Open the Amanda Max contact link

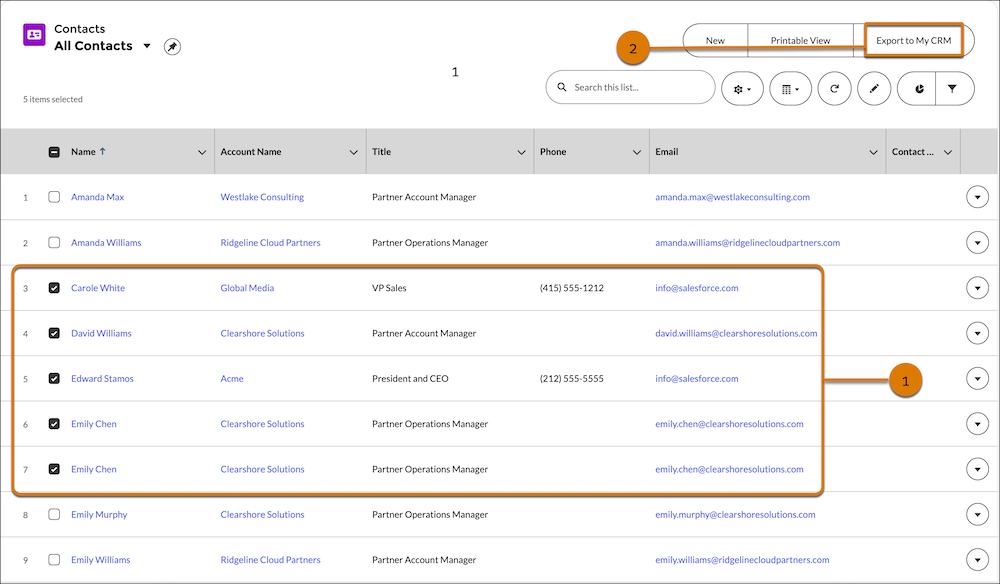[98, 197]
